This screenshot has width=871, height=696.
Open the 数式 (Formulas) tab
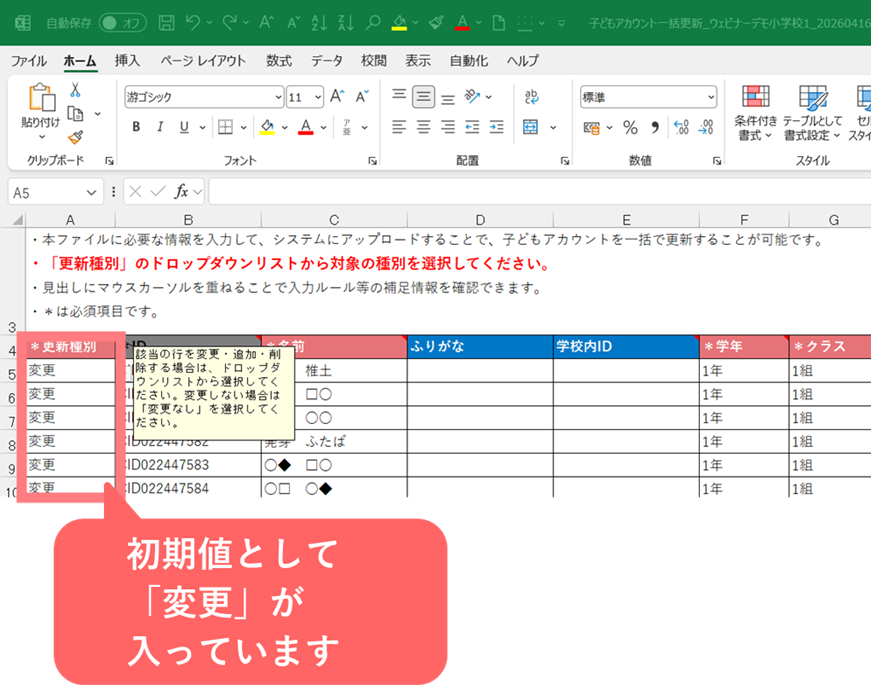(x=279, y=61)
